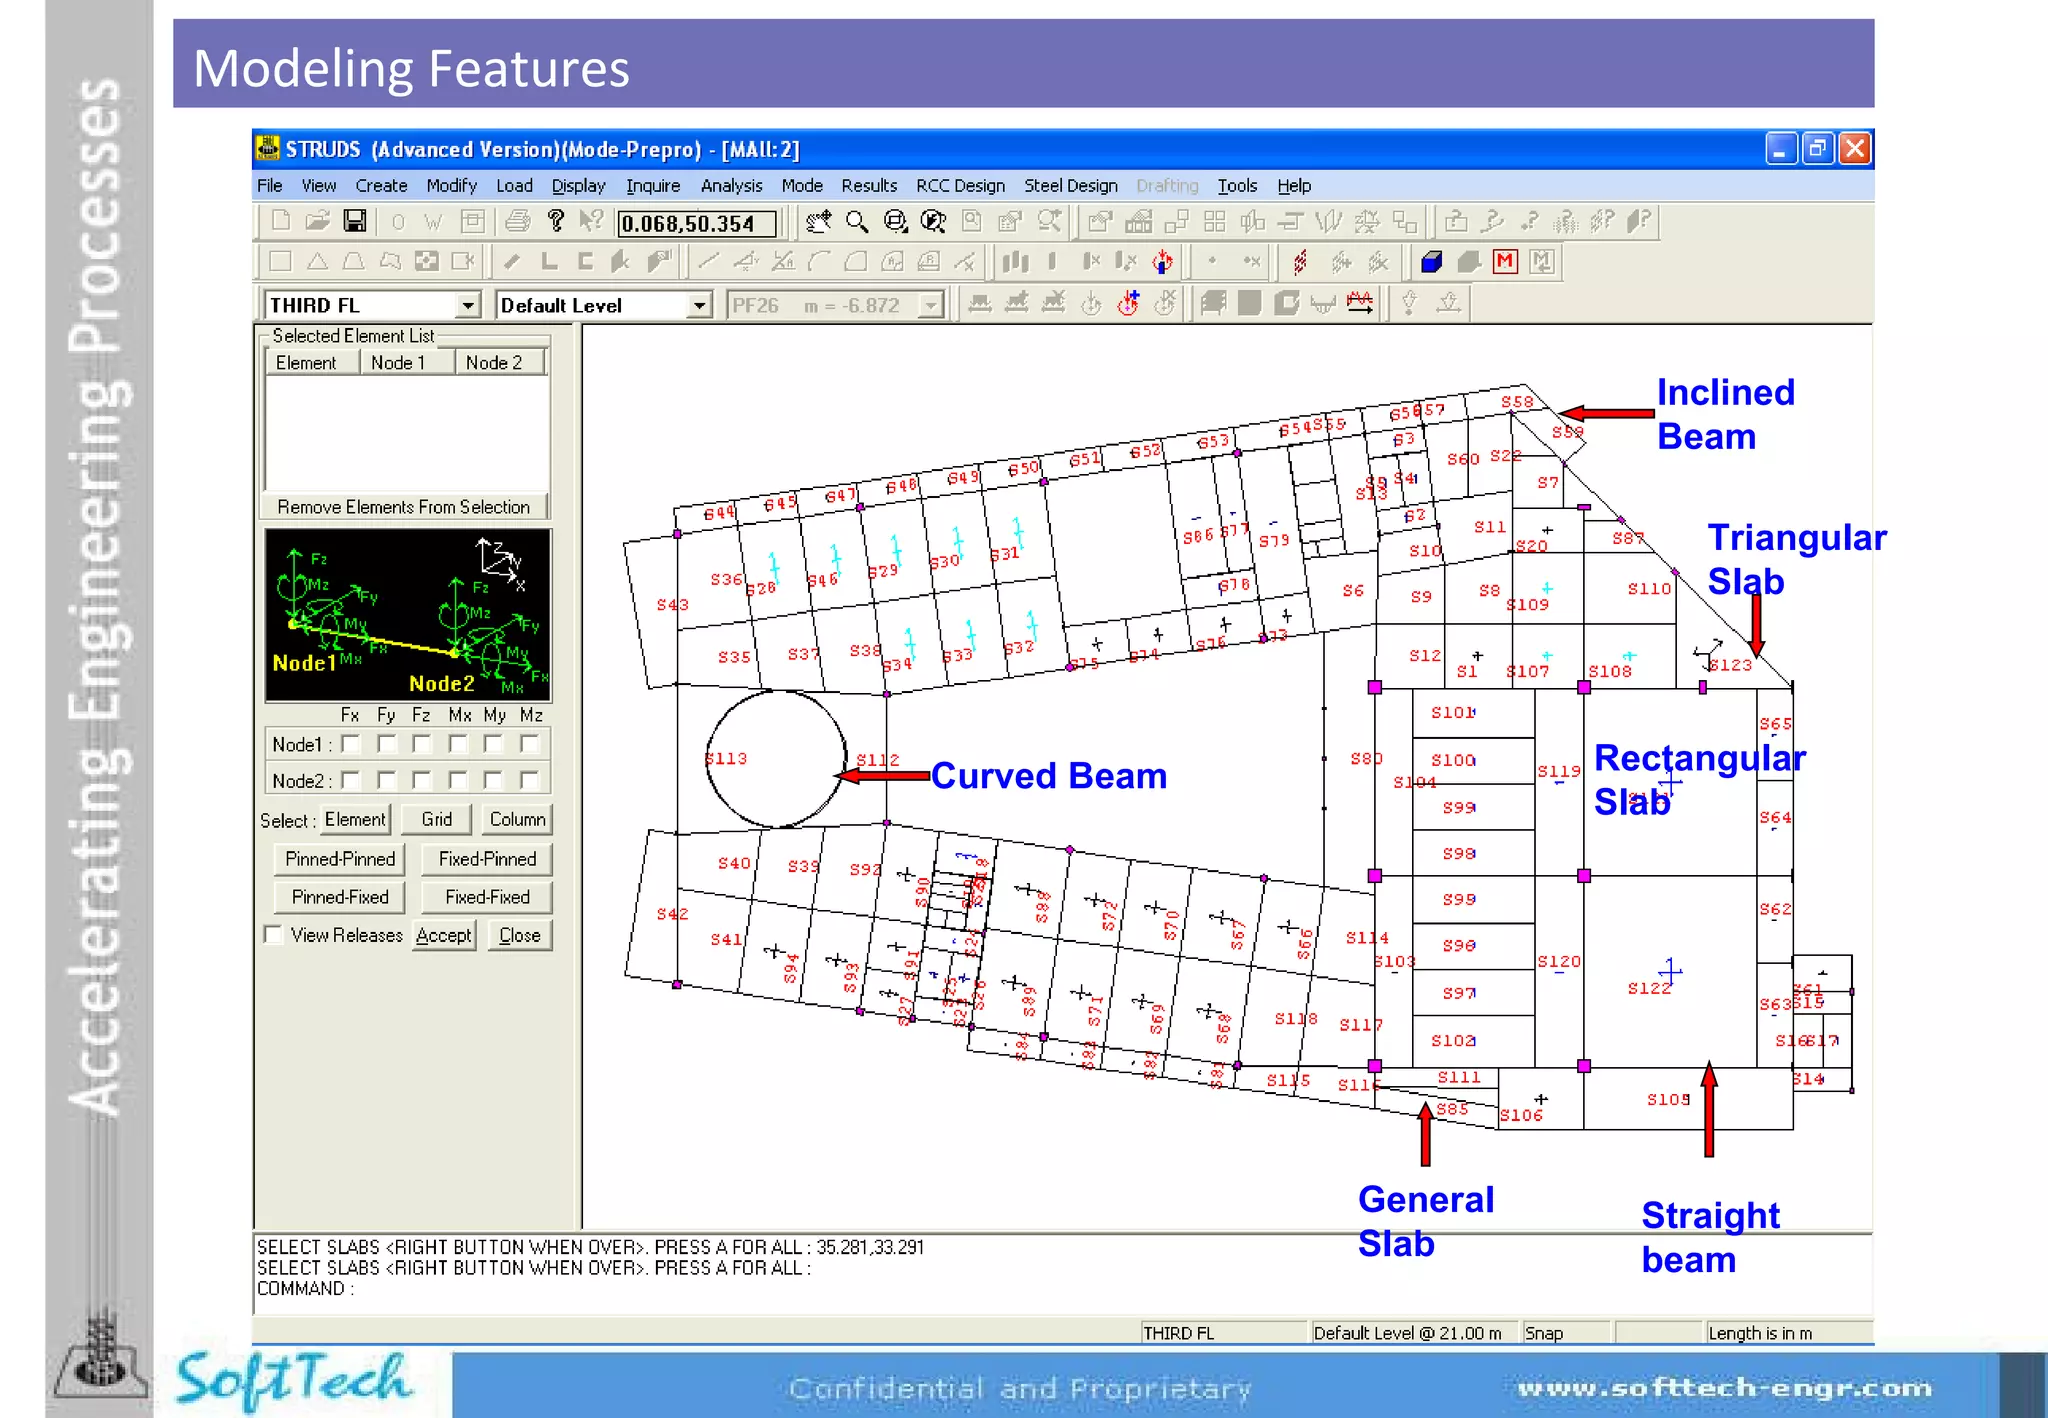
Task: Open the Create menu
Action: (381, 186)
